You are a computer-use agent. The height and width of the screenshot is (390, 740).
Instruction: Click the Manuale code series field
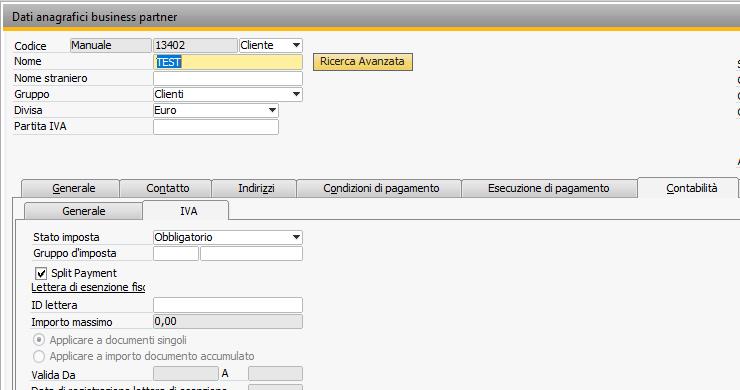[110, 45]
